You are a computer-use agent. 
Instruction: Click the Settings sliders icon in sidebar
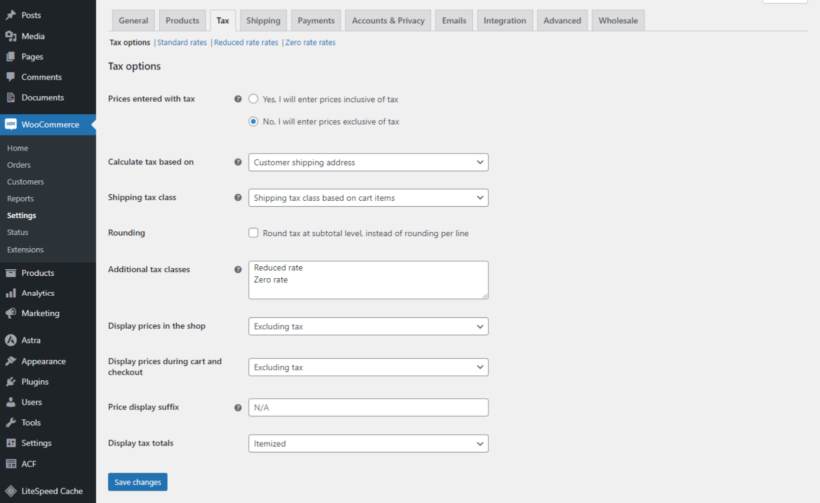(10, 443)
